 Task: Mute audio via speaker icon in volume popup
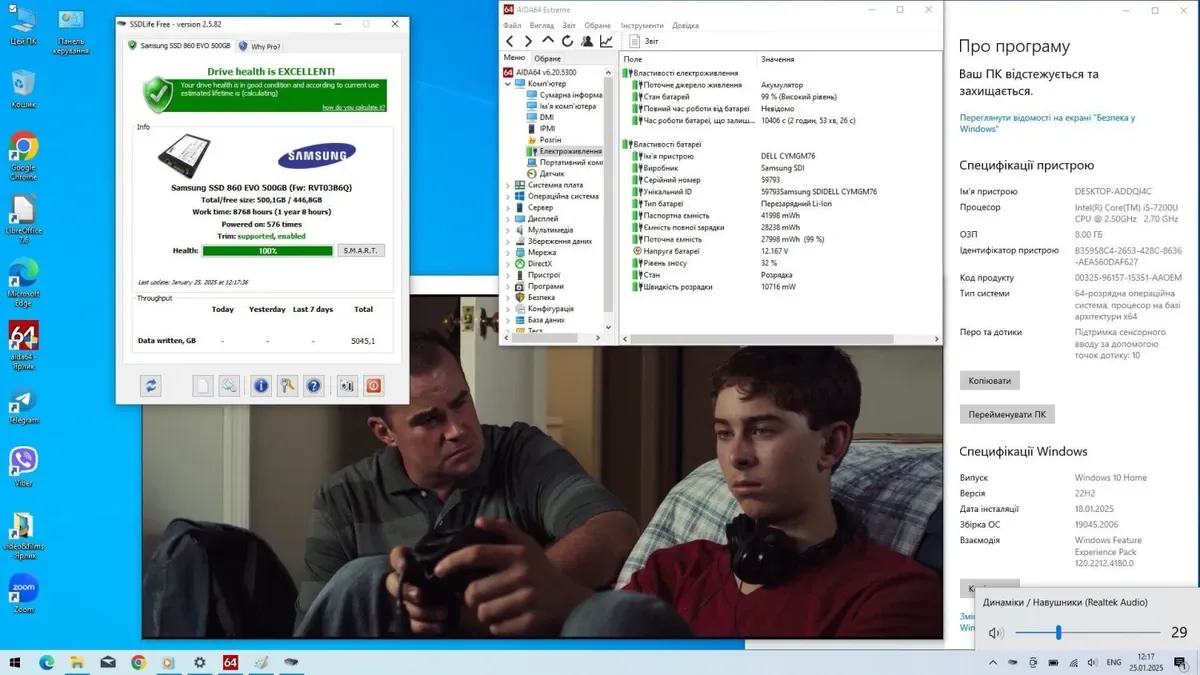pyautogui.click(x=995, y=633)
